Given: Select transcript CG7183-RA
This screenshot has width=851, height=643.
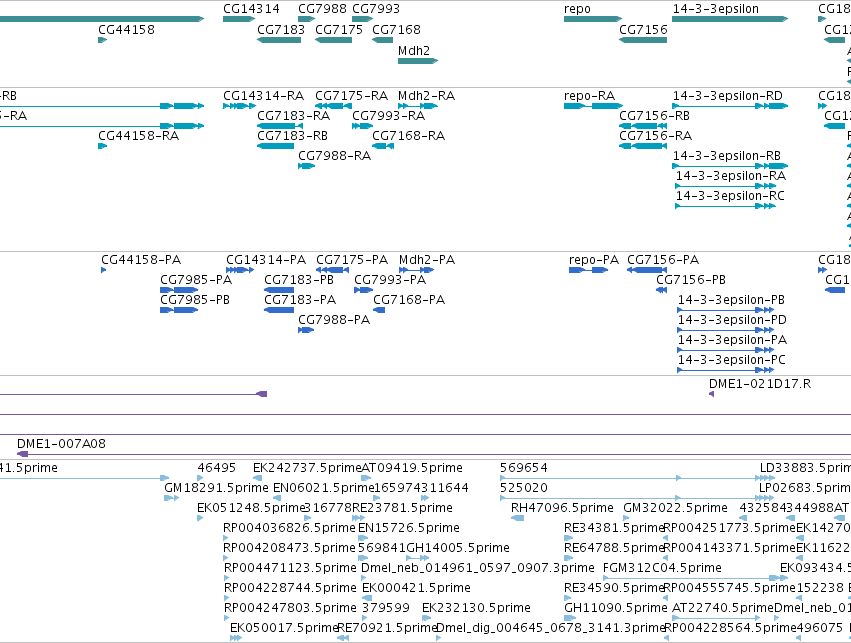Looking at the screenshot, I should 280,126.
